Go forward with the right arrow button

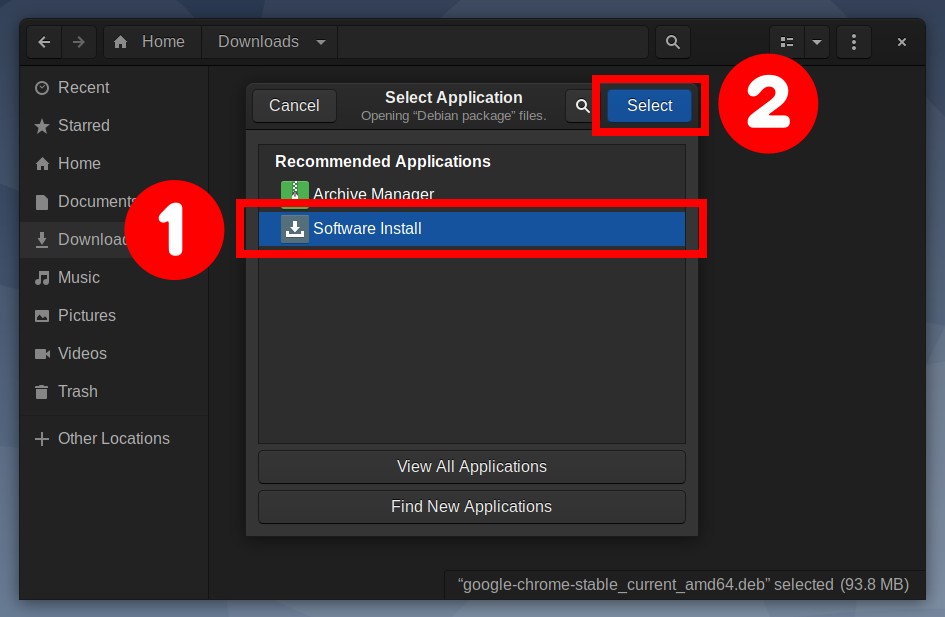(x=79, y=42)
